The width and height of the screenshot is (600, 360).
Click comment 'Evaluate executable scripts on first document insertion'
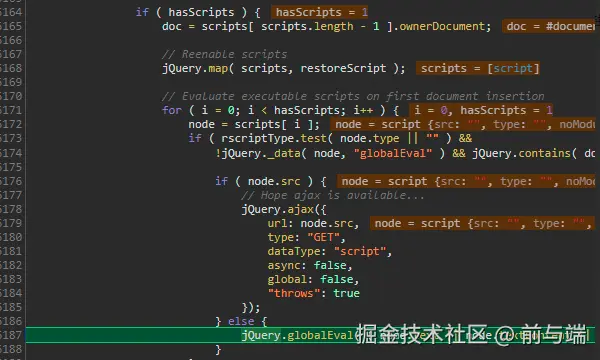(363, 96)
